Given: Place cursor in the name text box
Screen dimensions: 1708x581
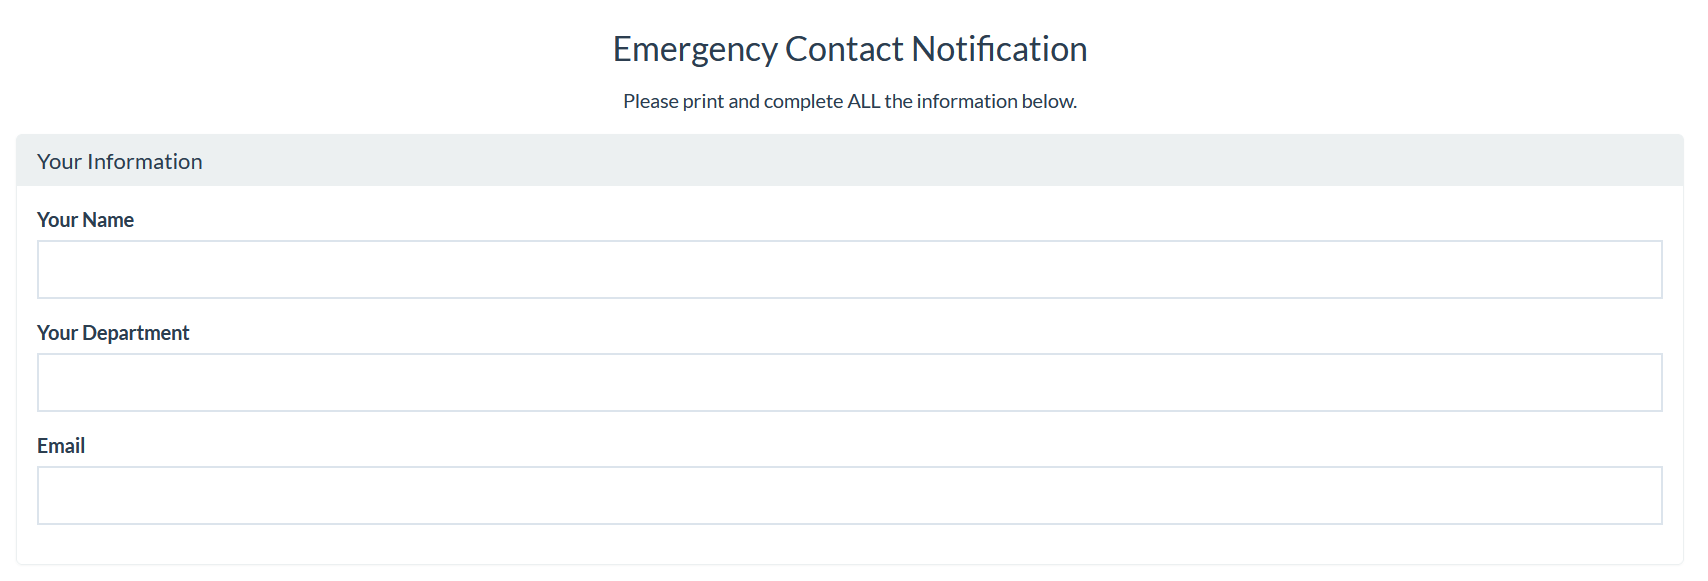Looking at the screenshot, I should click(x=849, y=269).
